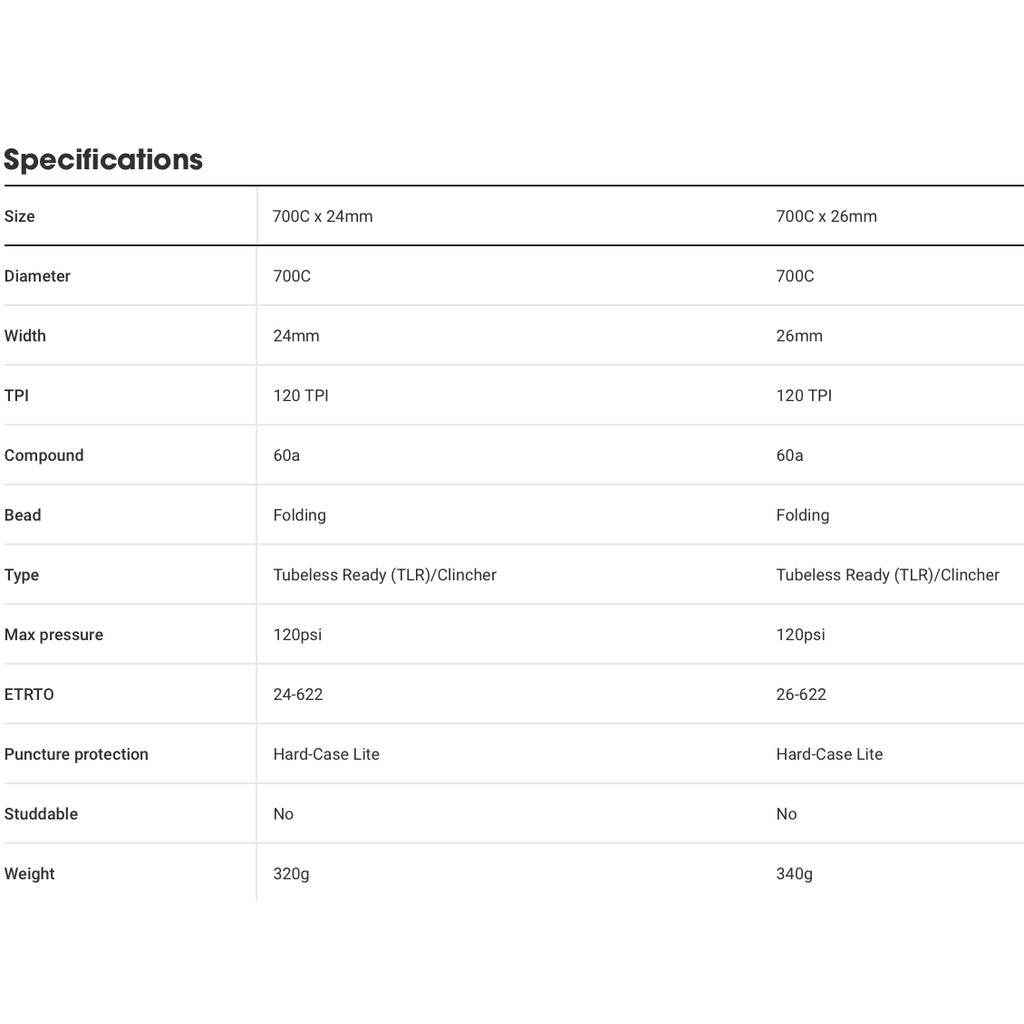
Task: Click the TPI row label
Action: coord(16,396)
